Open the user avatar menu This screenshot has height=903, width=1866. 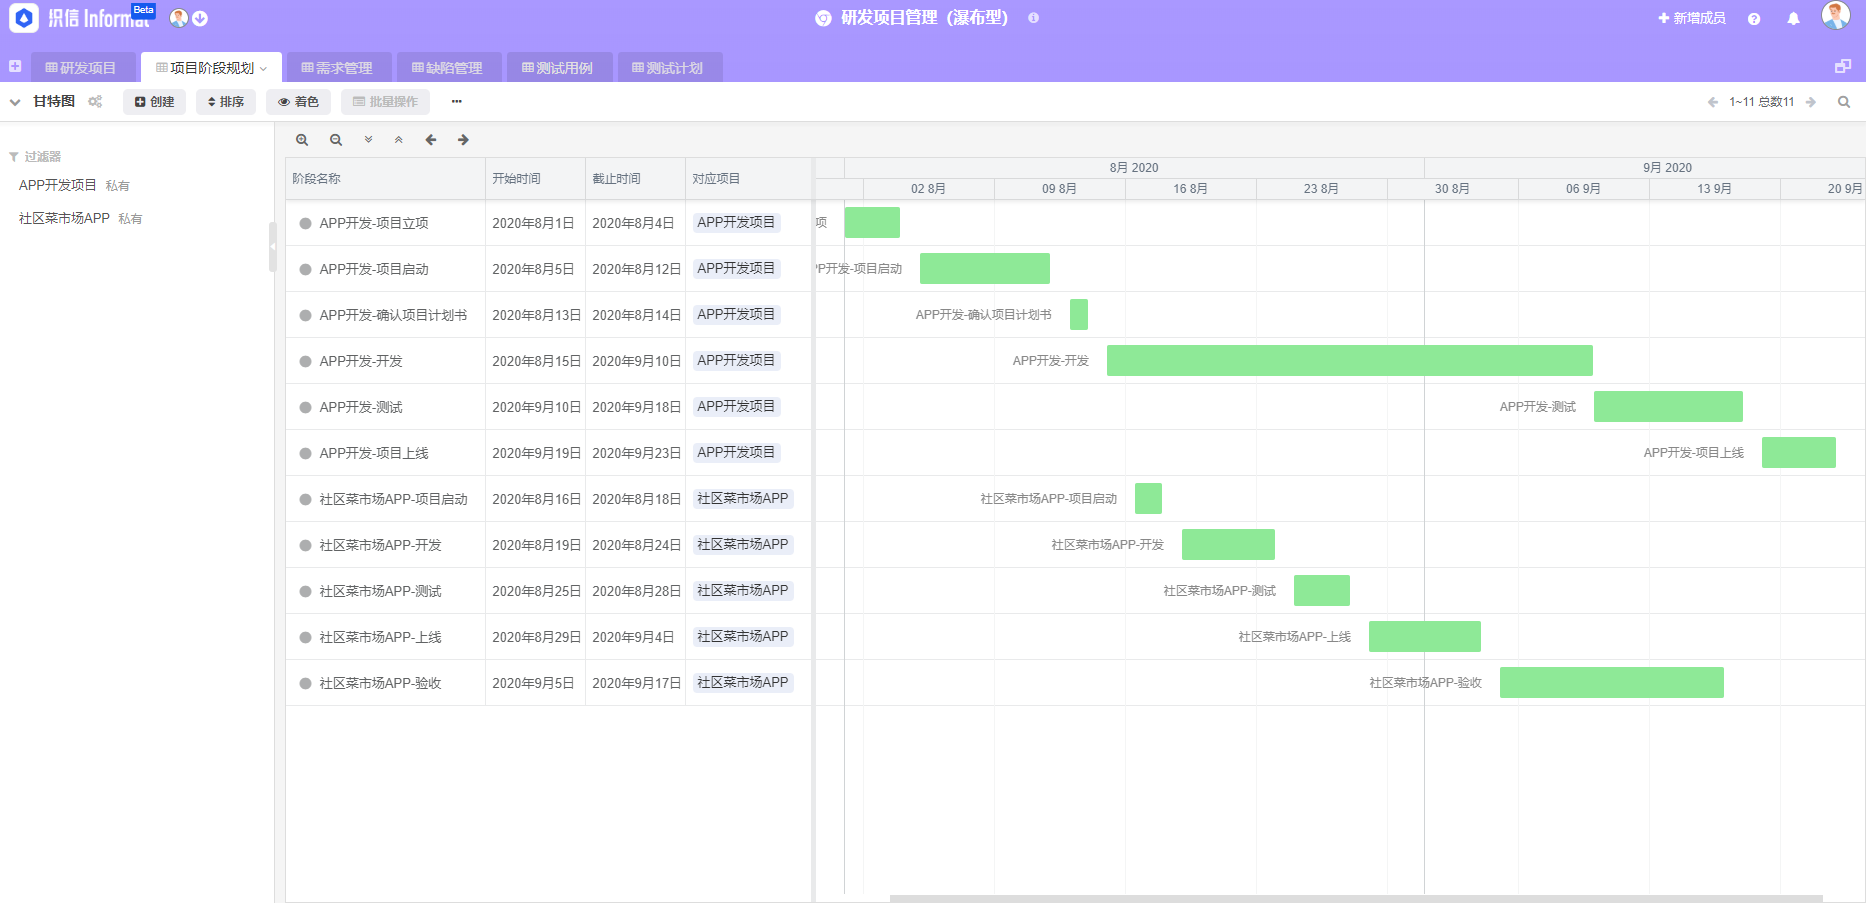point(1836,15)
